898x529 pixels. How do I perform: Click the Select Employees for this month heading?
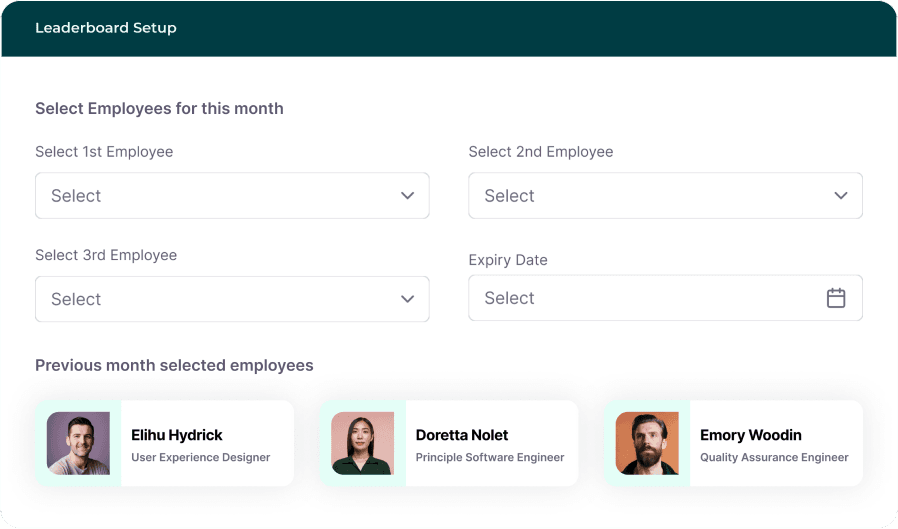tap(159, 108)
